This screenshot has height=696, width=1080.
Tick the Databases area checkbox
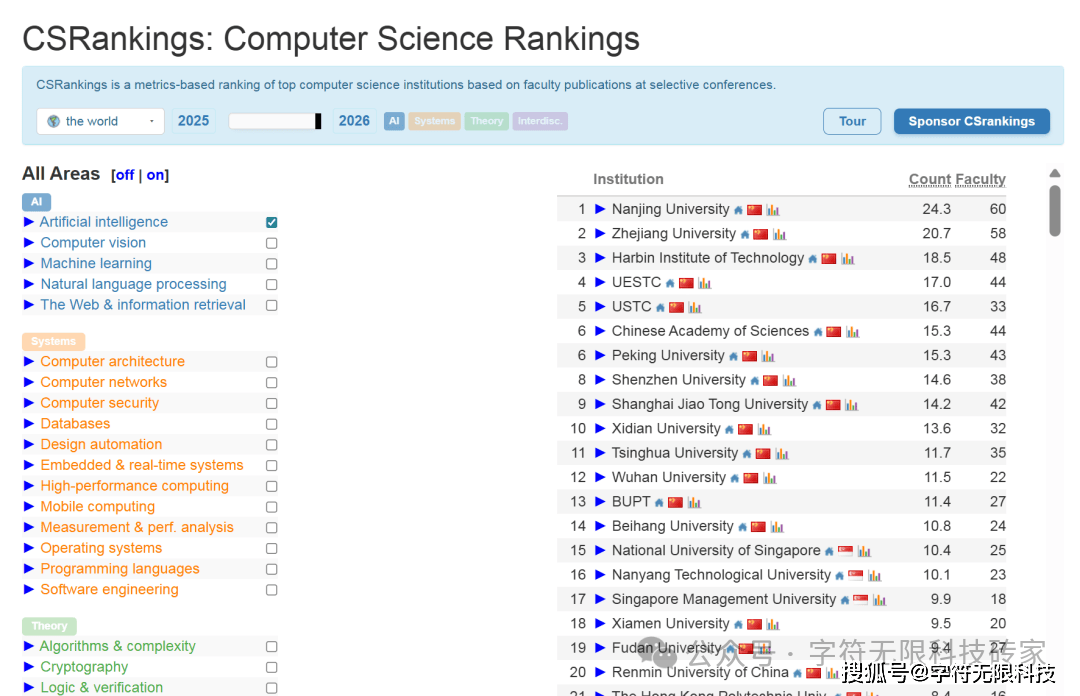[x=272, y=424]
